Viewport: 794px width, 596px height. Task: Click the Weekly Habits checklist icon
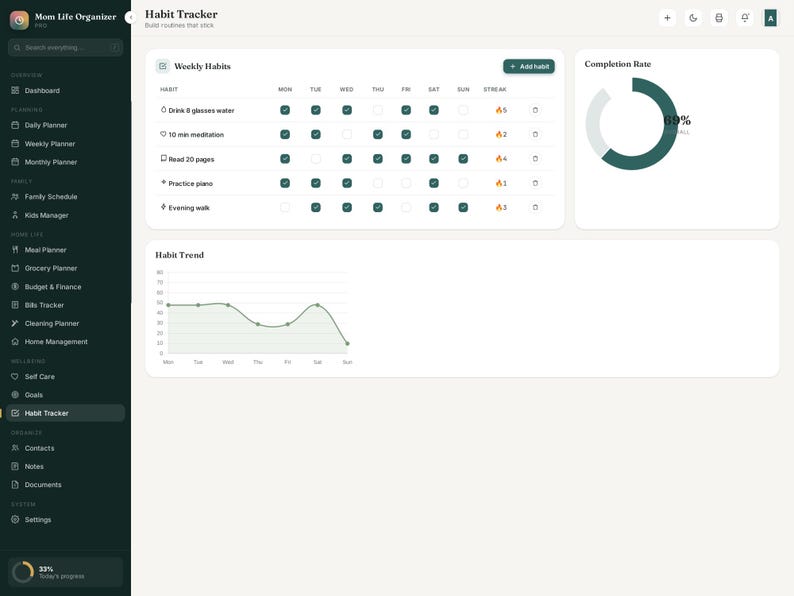click(x=163, y=66)
